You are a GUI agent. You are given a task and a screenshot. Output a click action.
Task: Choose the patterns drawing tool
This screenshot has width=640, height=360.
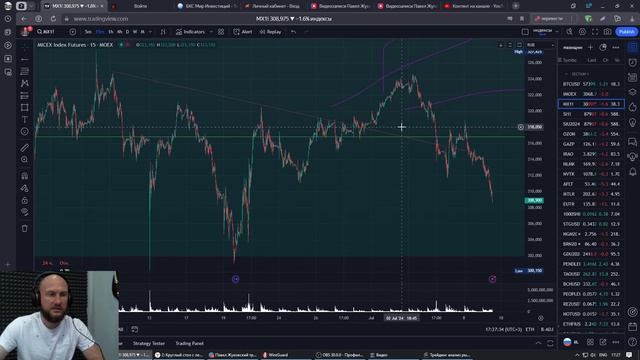point(24,83)
